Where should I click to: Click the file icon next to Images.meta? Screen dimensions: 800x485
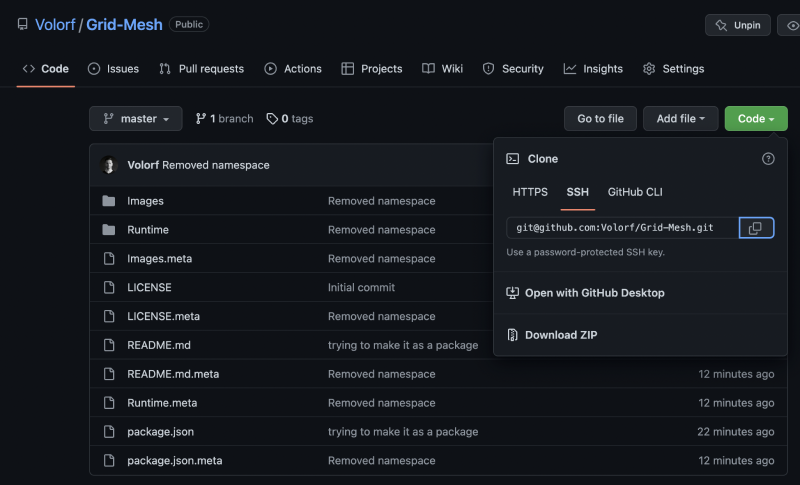109,259
